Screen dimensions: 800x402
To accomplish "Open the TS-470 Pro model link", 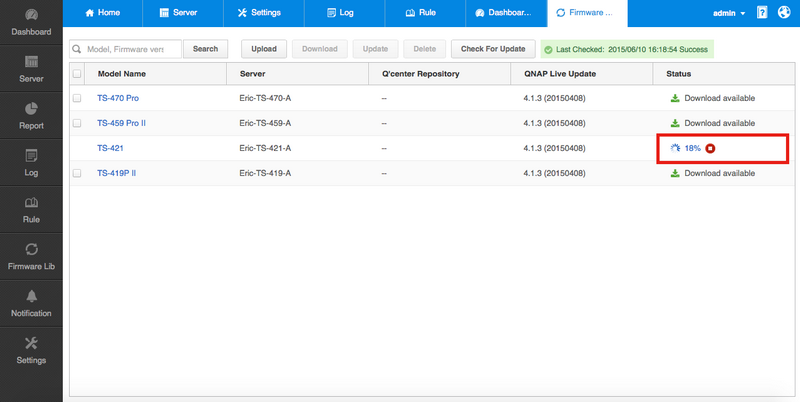I will pos(118,98).
